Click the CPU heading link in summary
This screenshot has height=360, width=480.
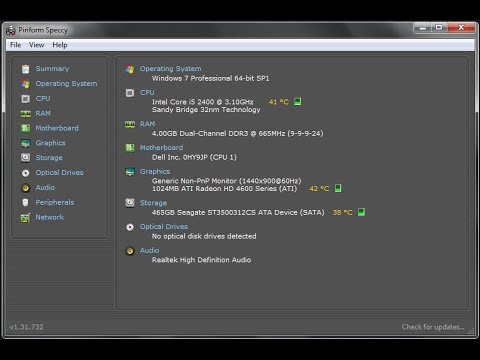click(x=147, y=93)
